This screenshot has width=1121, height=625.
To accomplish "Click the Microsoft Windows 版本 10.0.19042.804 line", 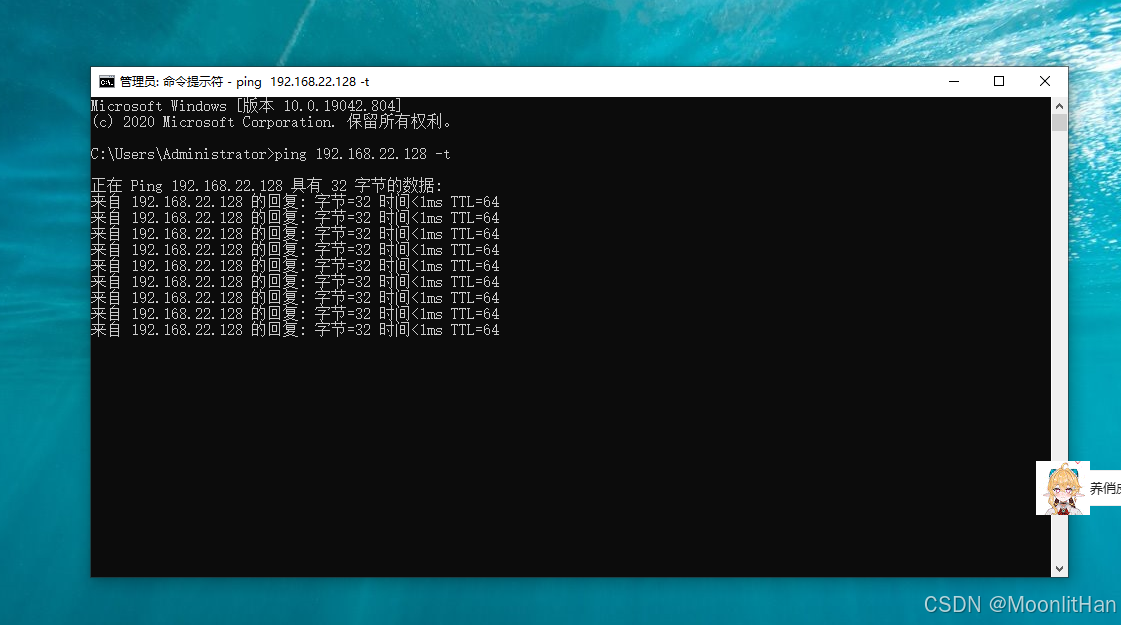I will click(x=243, y=105).
